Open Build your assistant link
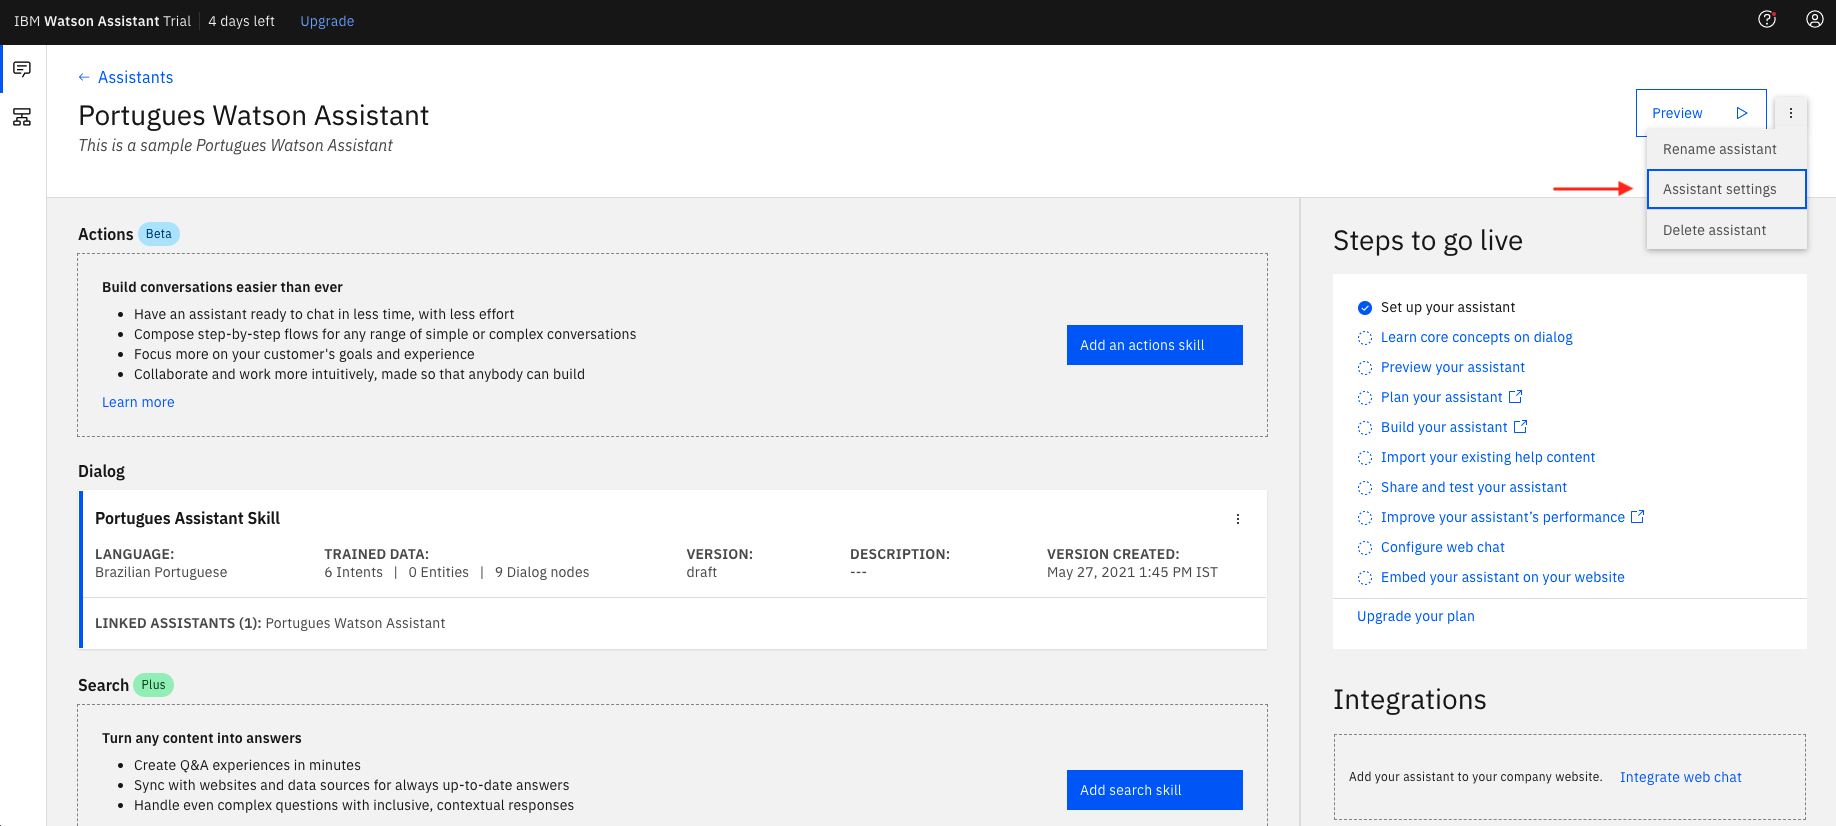The image size is (1836, 826). point(1444,427)
